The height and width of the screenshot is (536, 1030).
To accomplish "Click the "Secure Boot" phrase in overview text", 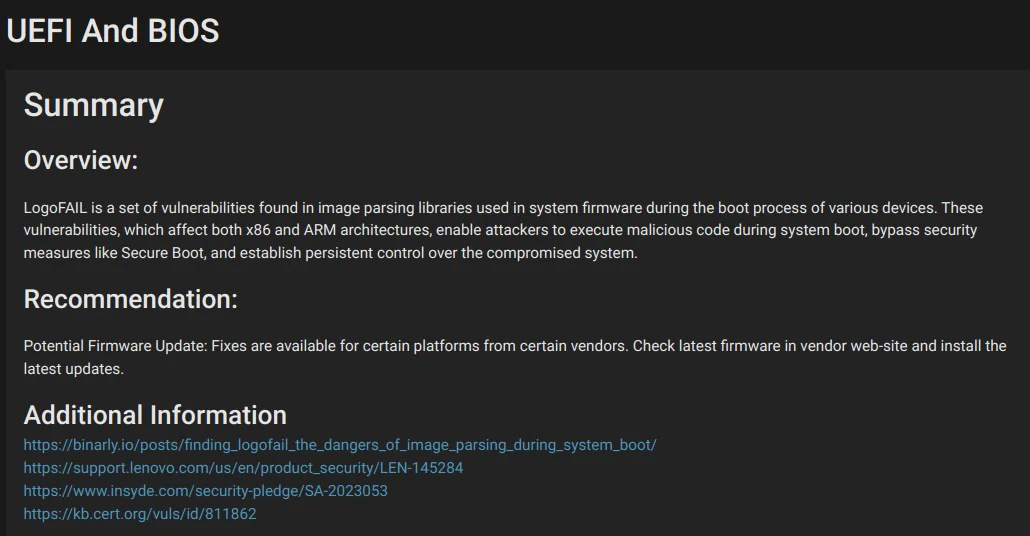I will (162, 253).
